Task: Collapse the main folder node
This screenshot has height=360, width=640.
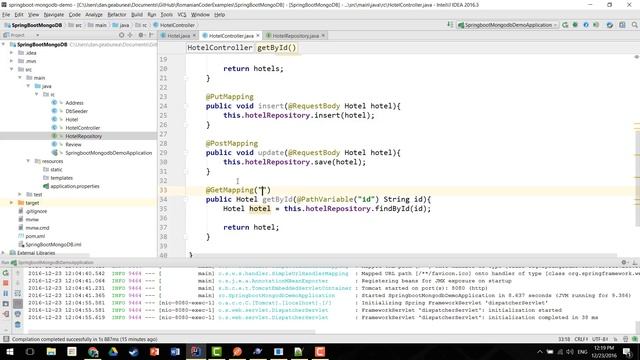Action: (x=20, y=78)
